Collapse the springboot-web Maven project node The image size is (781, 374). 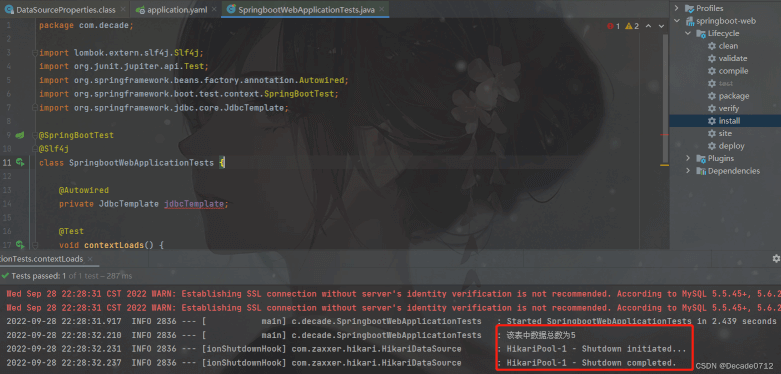(676, 21)
